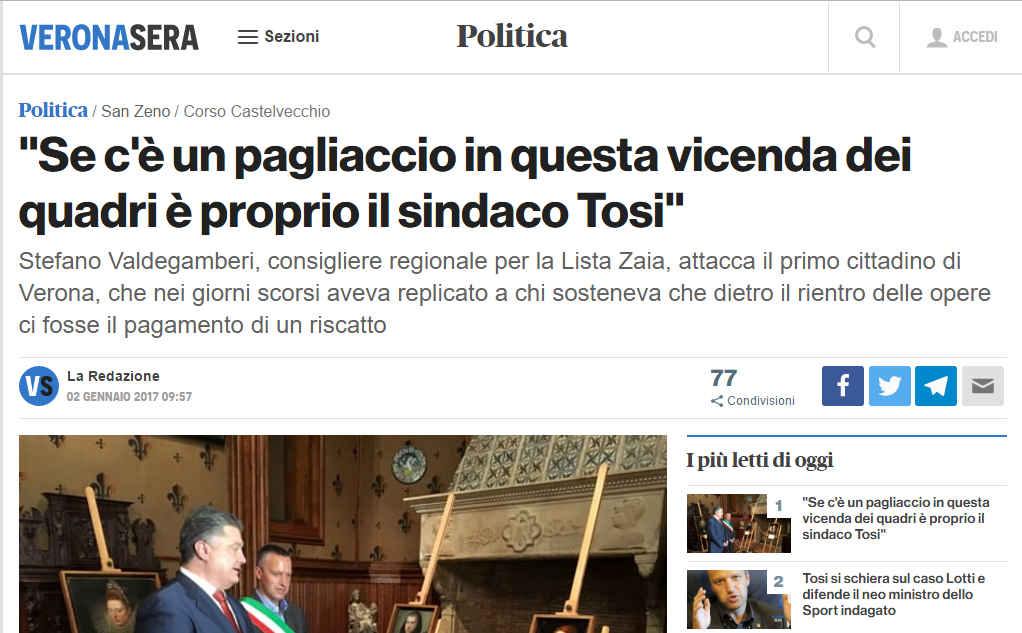This screenshot has width=1022, height=633.
Task: Share article via email envelope icon
Action: pyautogui.click(x=983, y=386)
